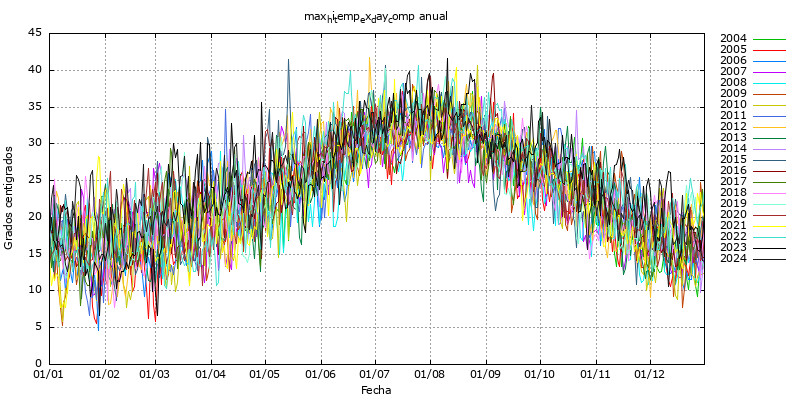Select the 2013 legend line sample

coord(769,137)
